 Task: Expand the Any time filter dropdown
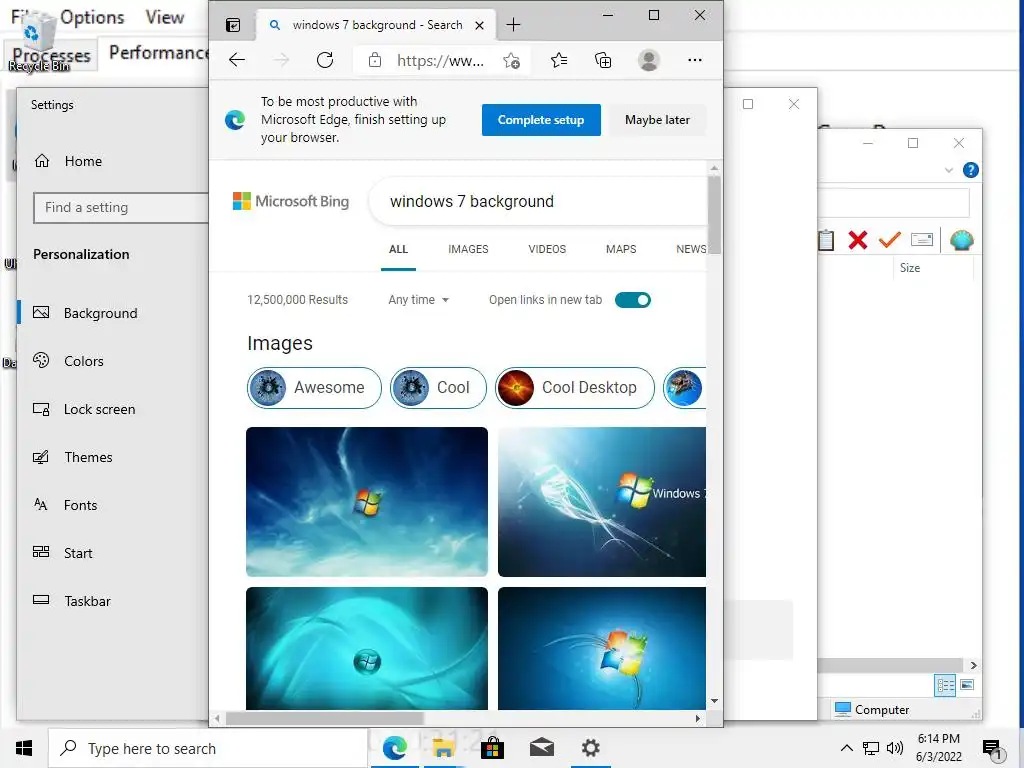(x=419, y=300)
